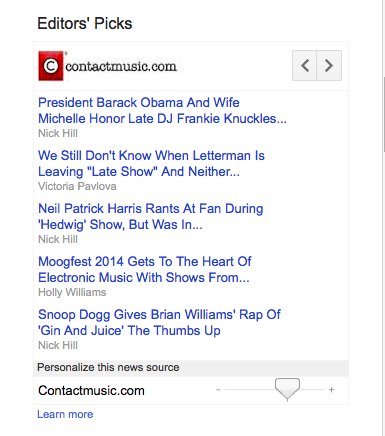Open the Moogfest 2014 article
Viewport: 385px width, 436px height.
click(145, 269)
